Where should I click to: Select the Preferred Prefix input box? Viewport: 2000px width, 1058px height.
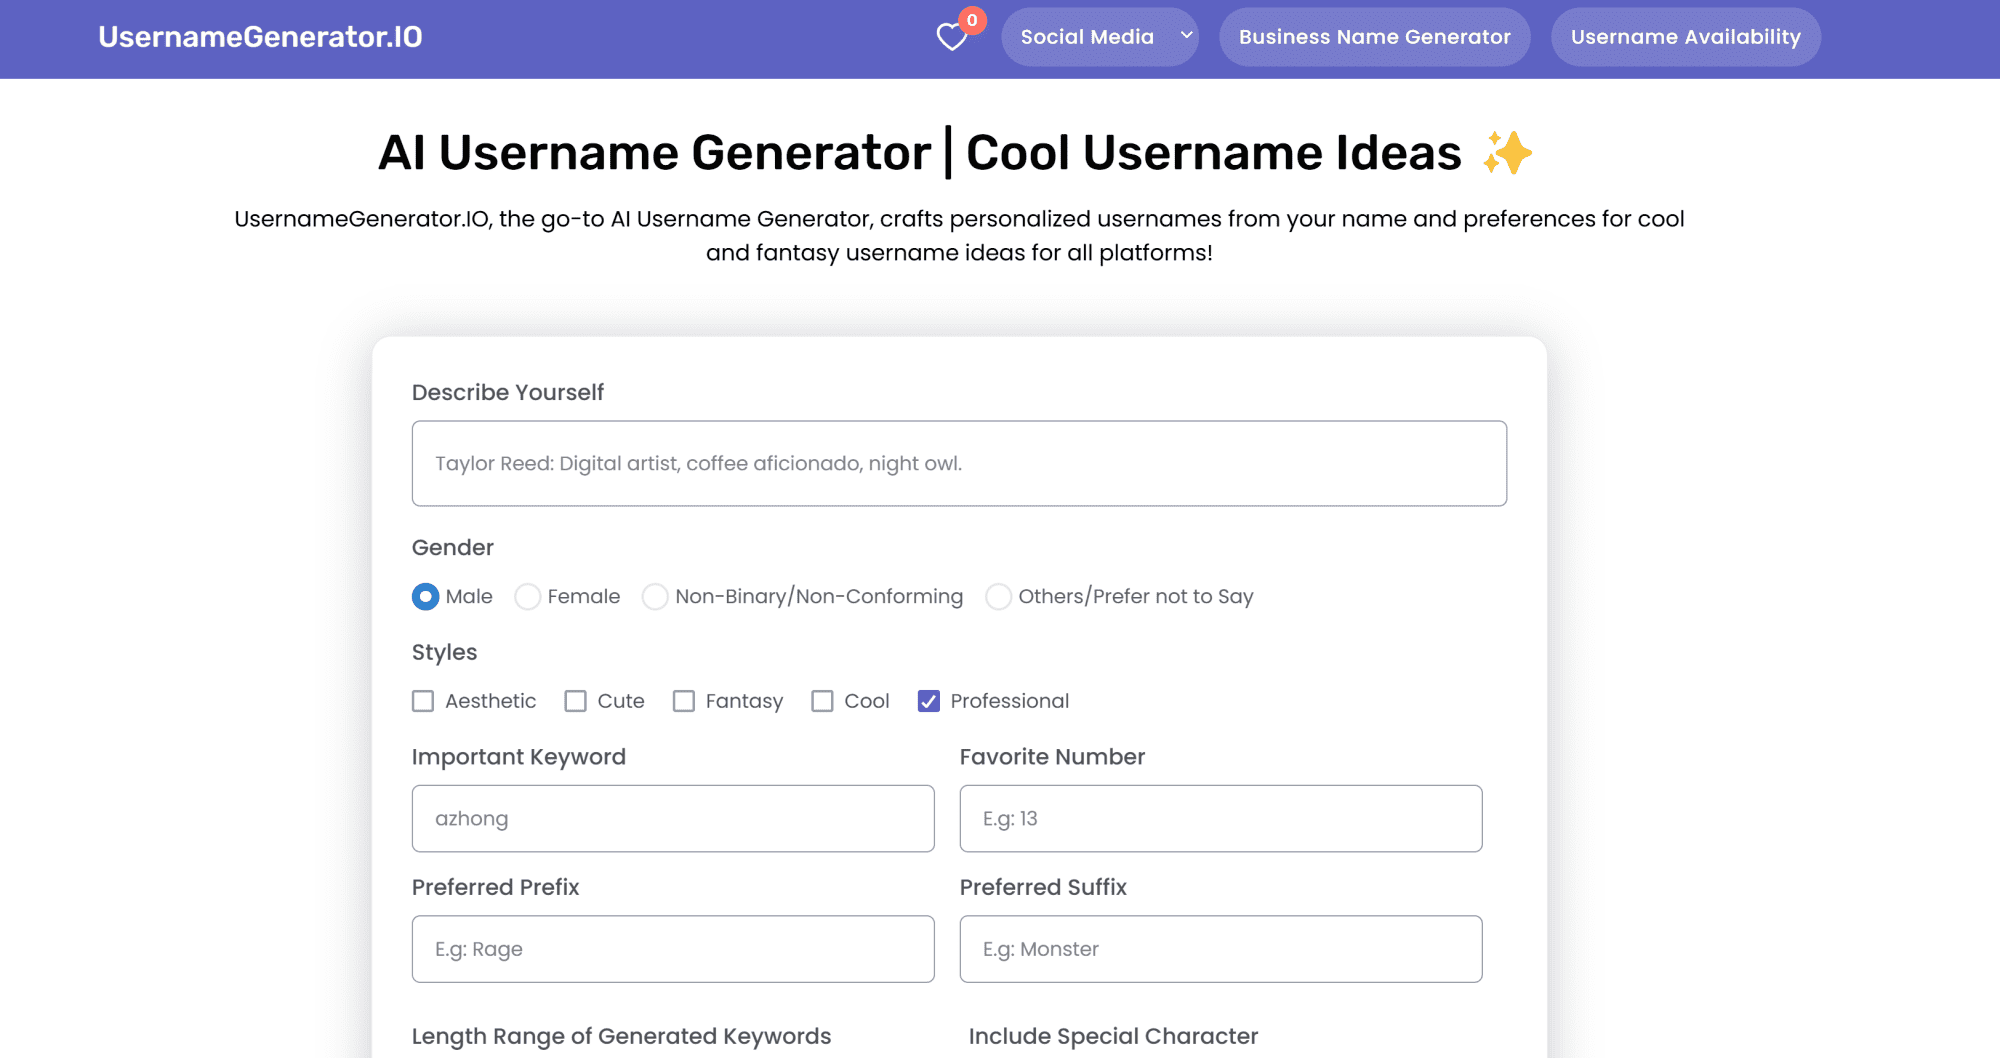(x=672, y=949)
